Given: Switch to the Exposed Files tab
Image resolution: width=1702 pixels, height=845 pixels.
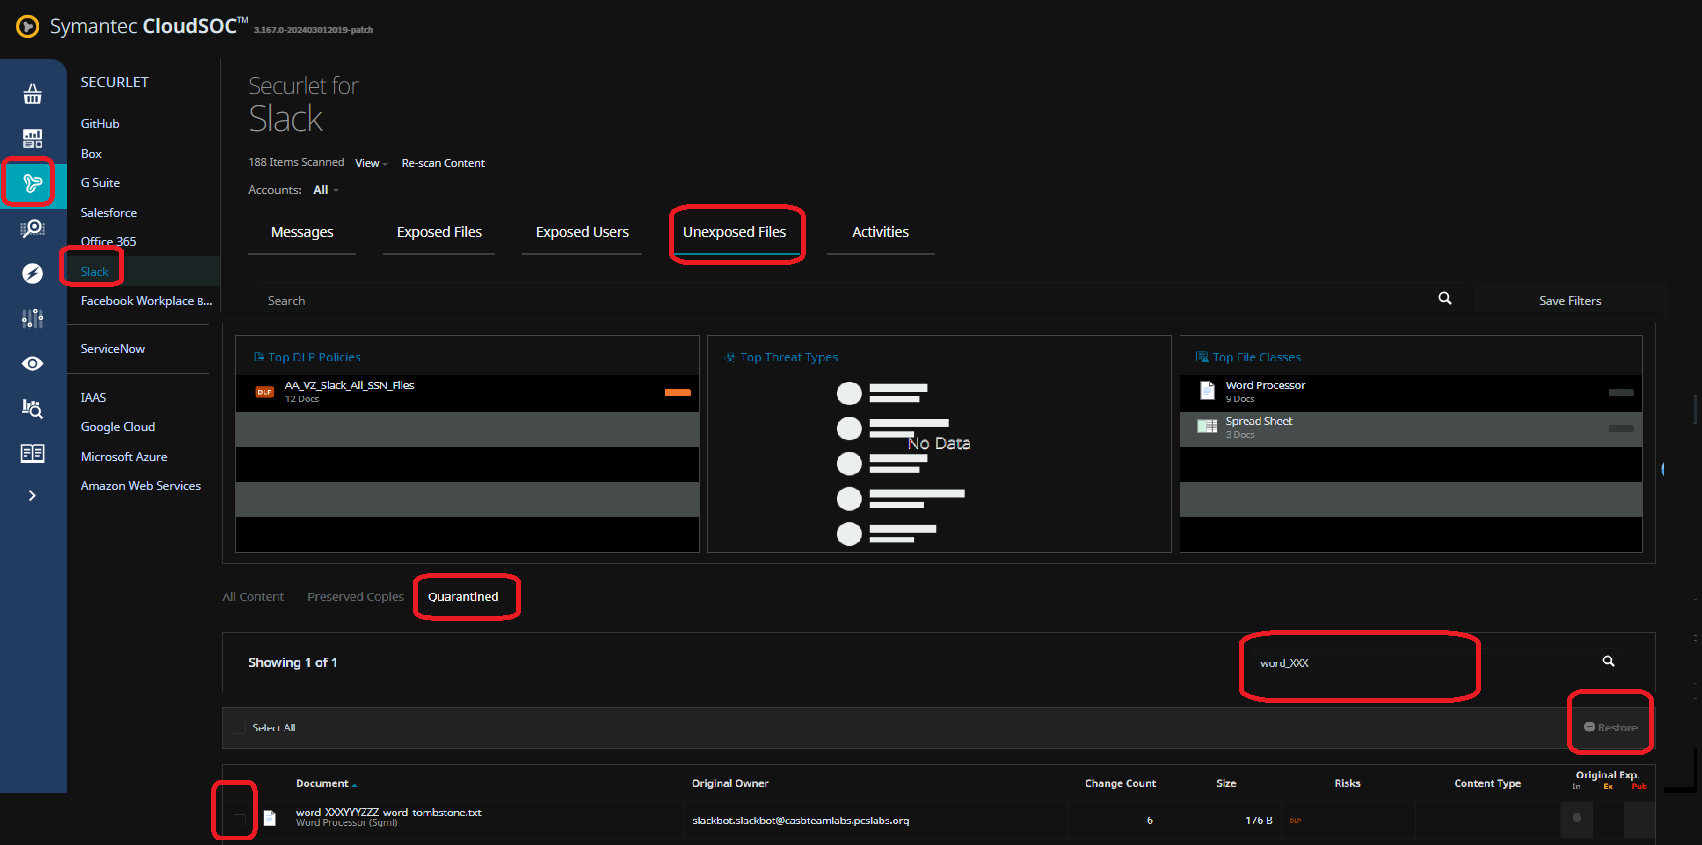Looking at the screenshot, I should [439, 232].
